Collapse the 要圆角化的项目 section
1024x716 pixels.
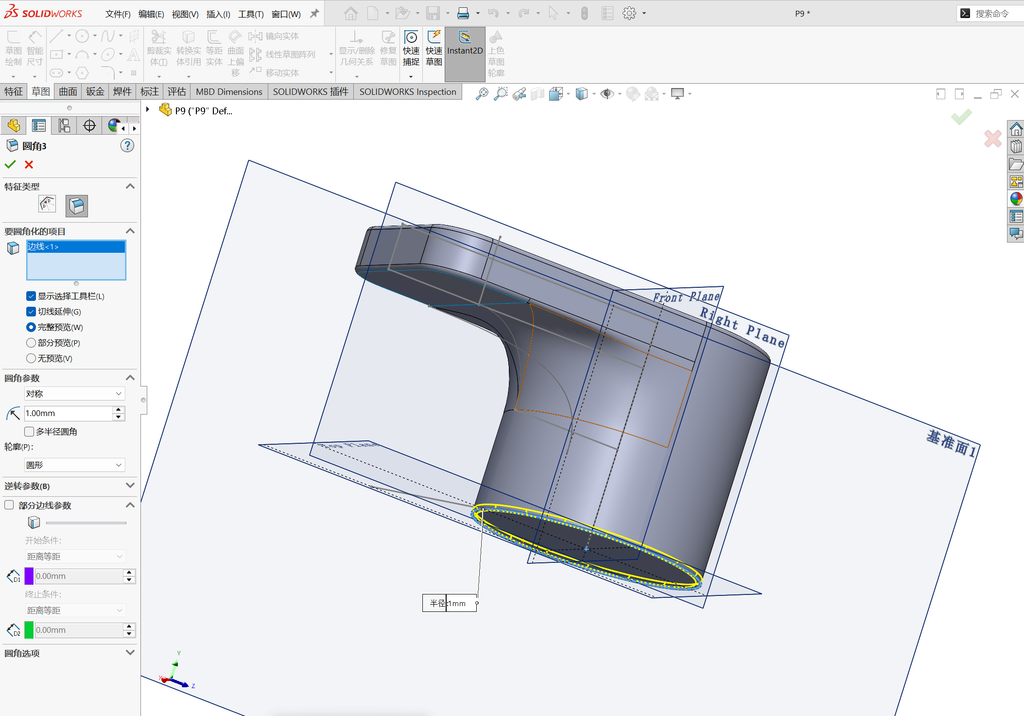click(130, 231)
